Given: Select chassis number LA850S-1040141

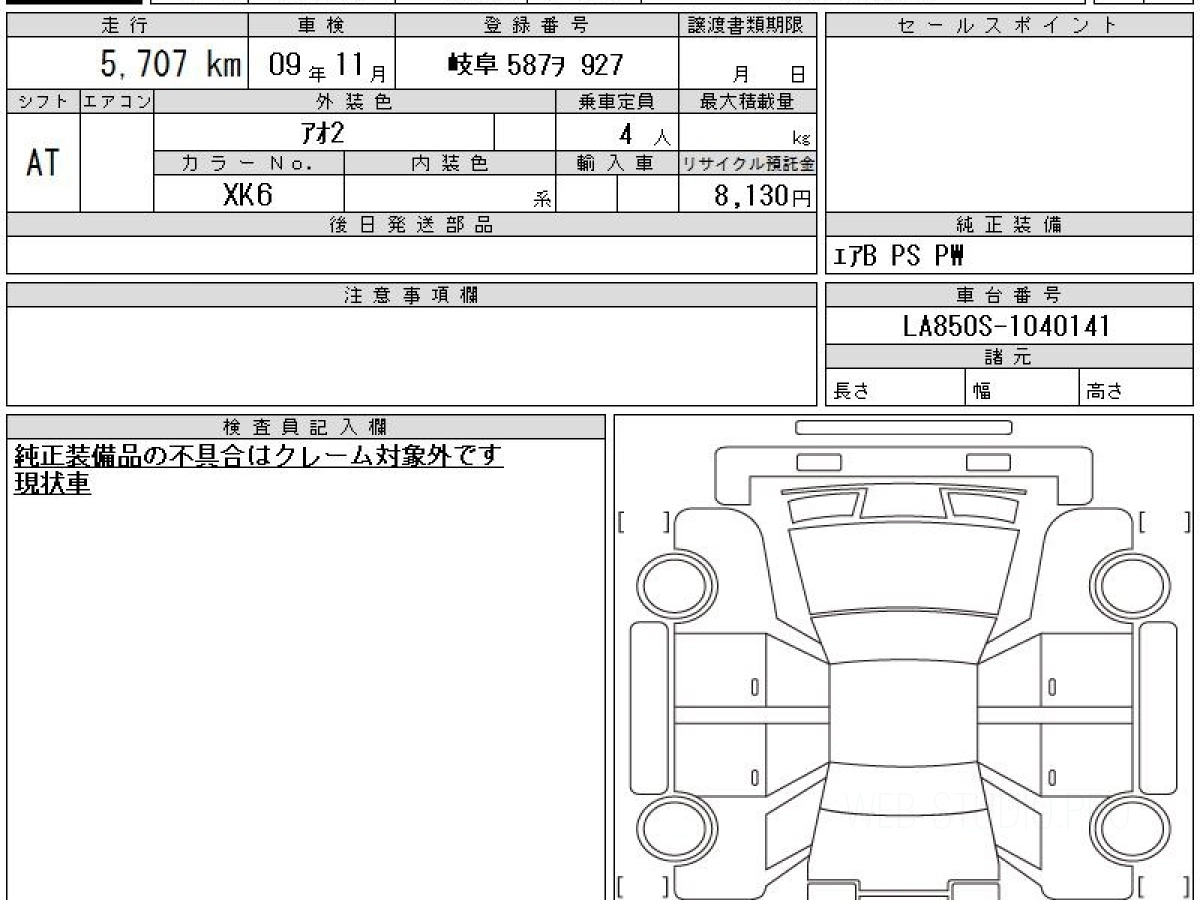Looking at the screenshot, I should pyautogui.click(x=1006, y=326).
